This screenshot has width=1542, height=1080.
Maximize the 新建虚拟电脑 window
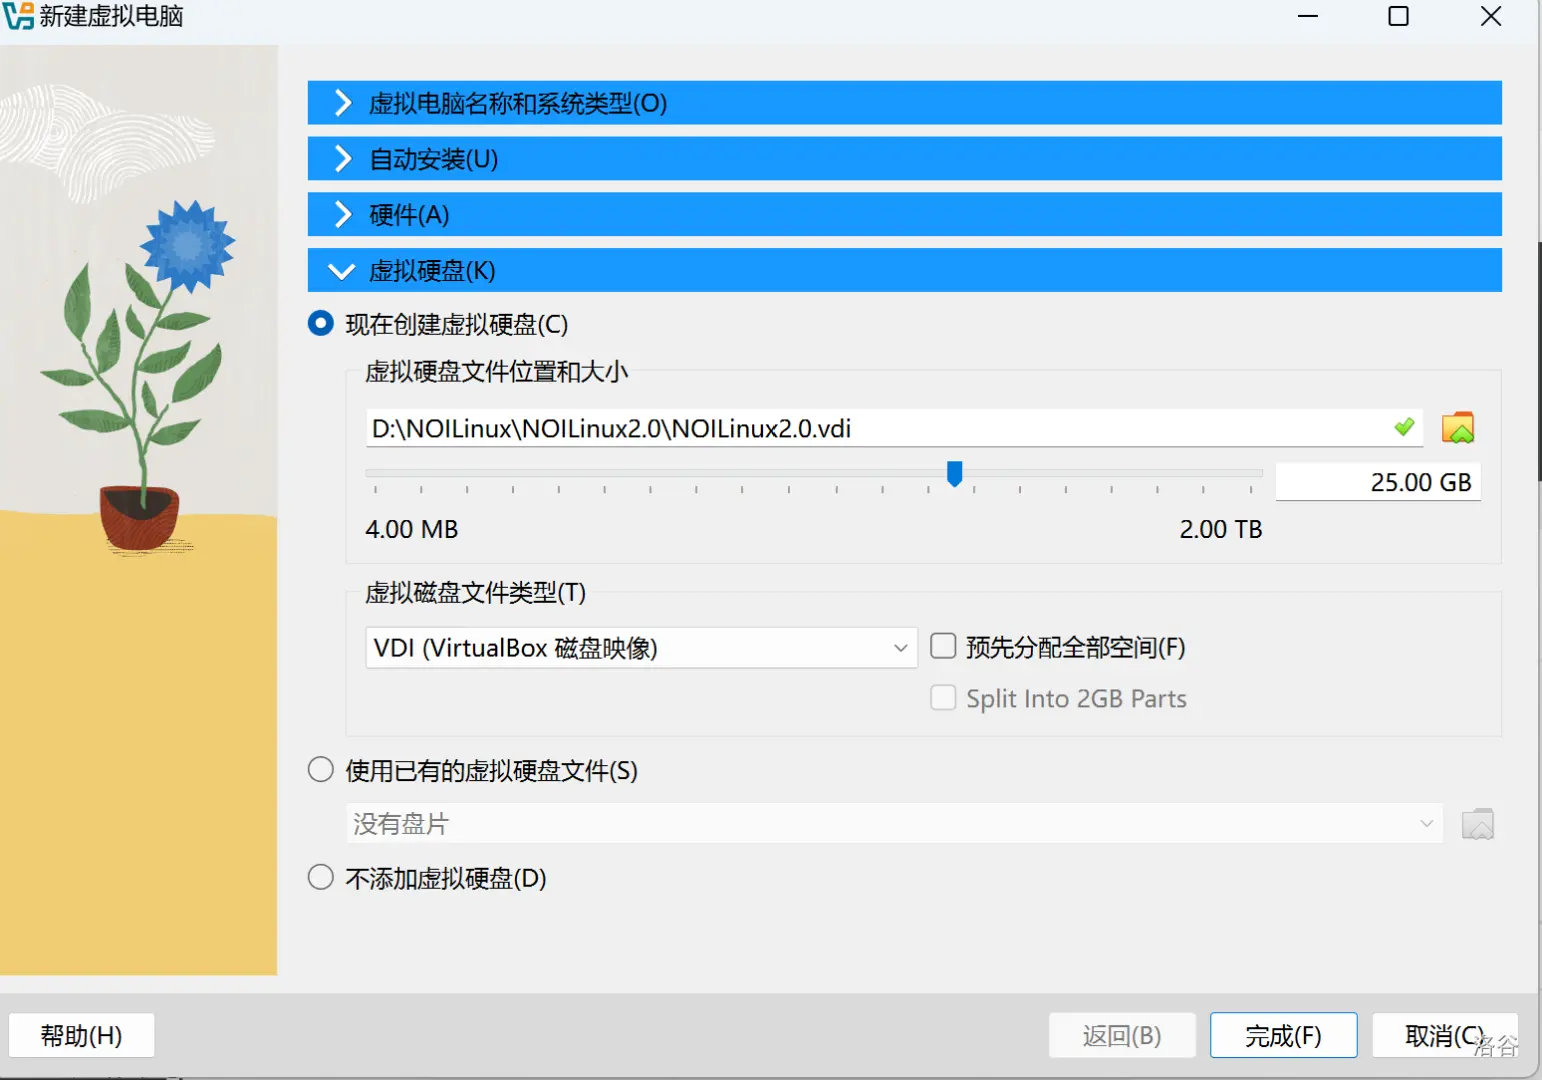pos(1398,16)
